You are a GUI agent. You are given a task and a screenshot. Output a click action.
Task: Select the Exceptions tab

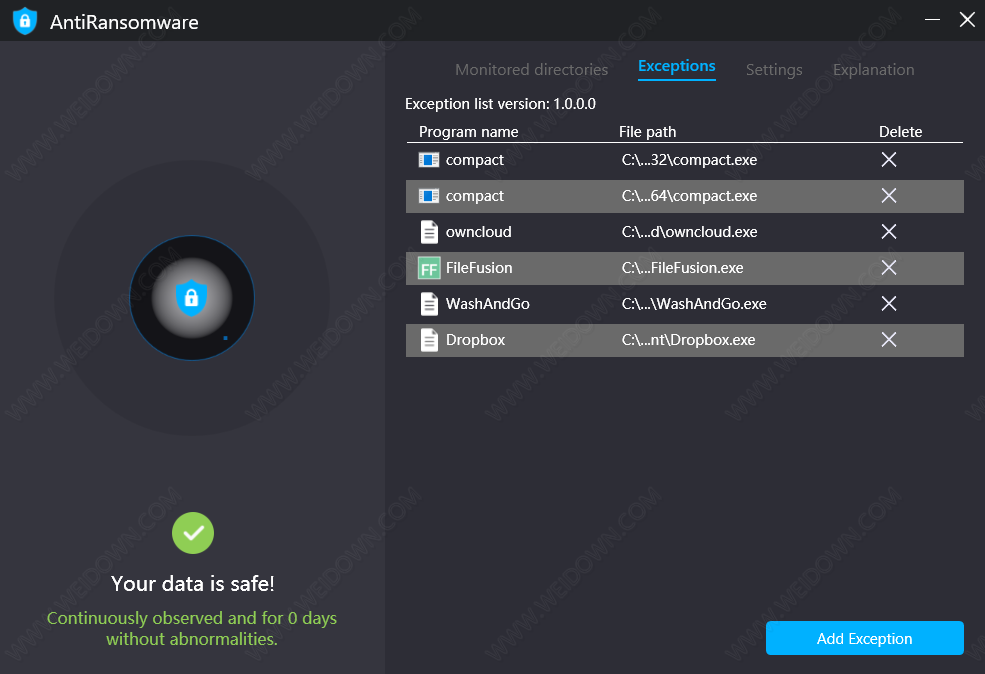[677, 67]
